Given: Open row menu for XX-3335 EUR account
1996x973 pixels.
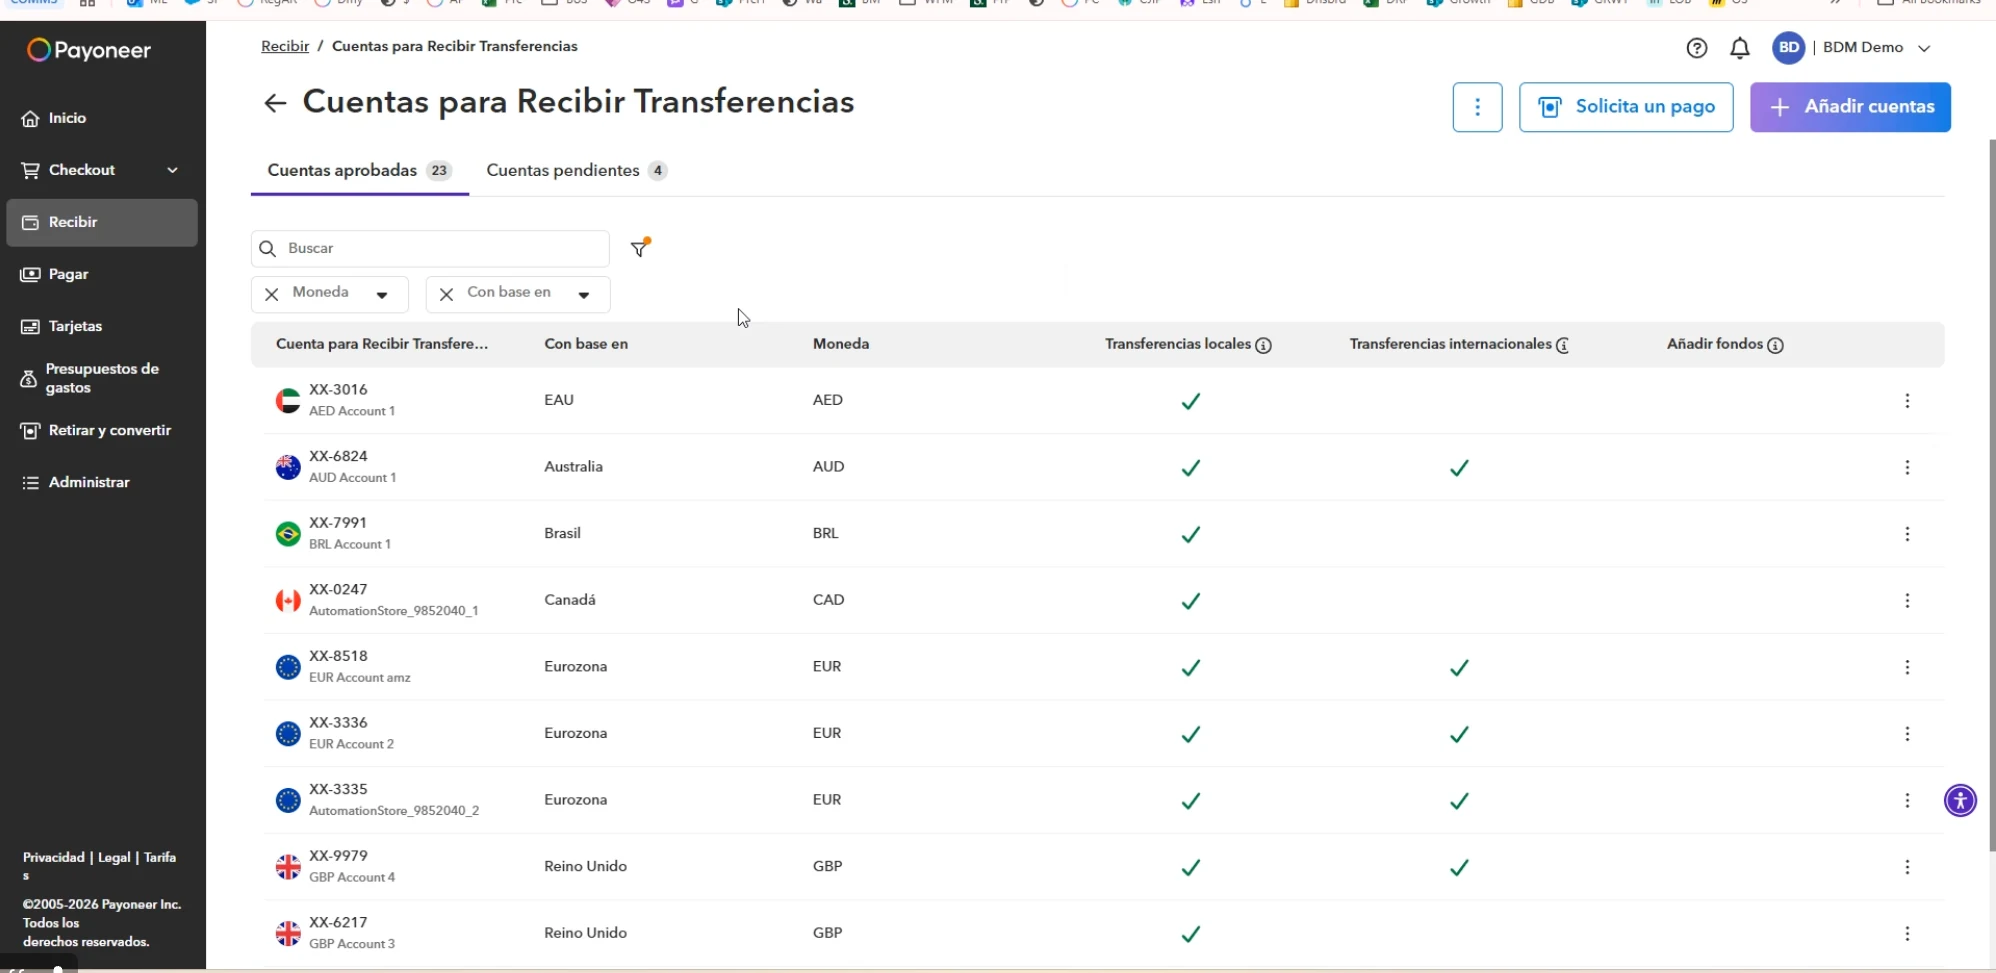Looking at the screenshot, I should click(x=1907, y=800).
